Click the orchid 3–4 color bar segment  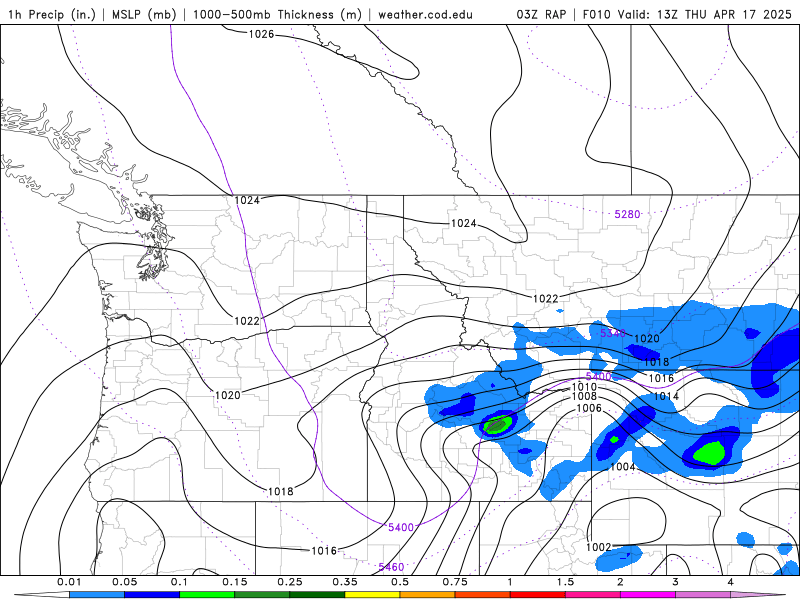click(x=703, y=595)
